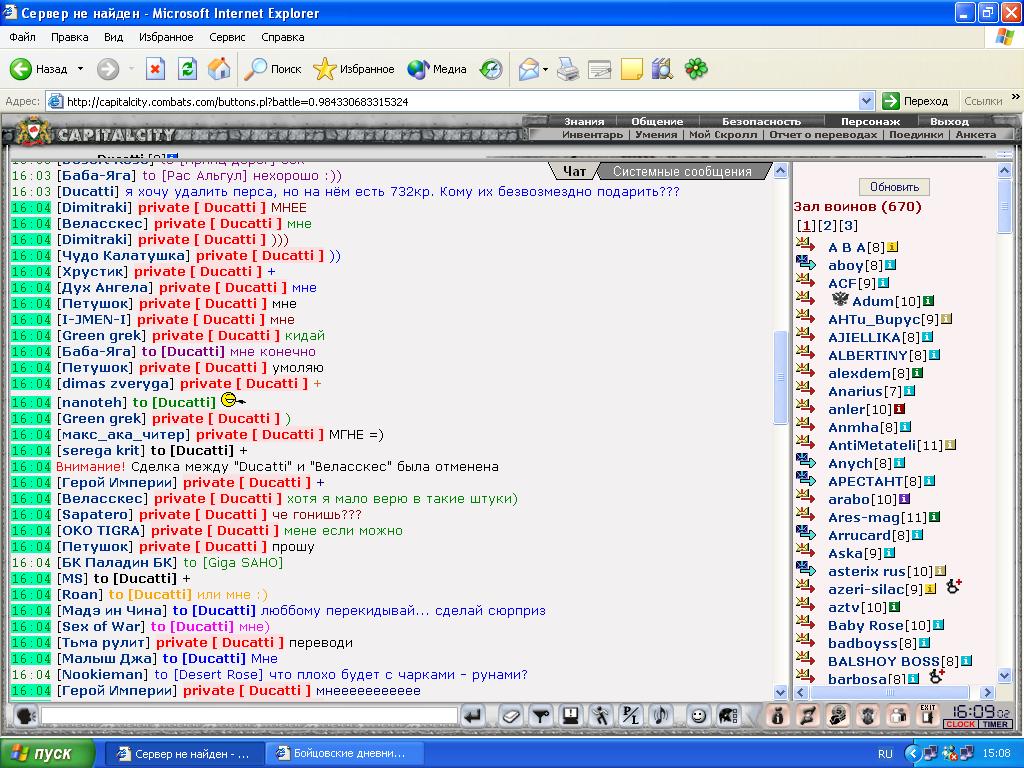Viewport: 1024px width, 768px height.
Task: Refresh the page using the green arrows icon
Action: [187, 69]
